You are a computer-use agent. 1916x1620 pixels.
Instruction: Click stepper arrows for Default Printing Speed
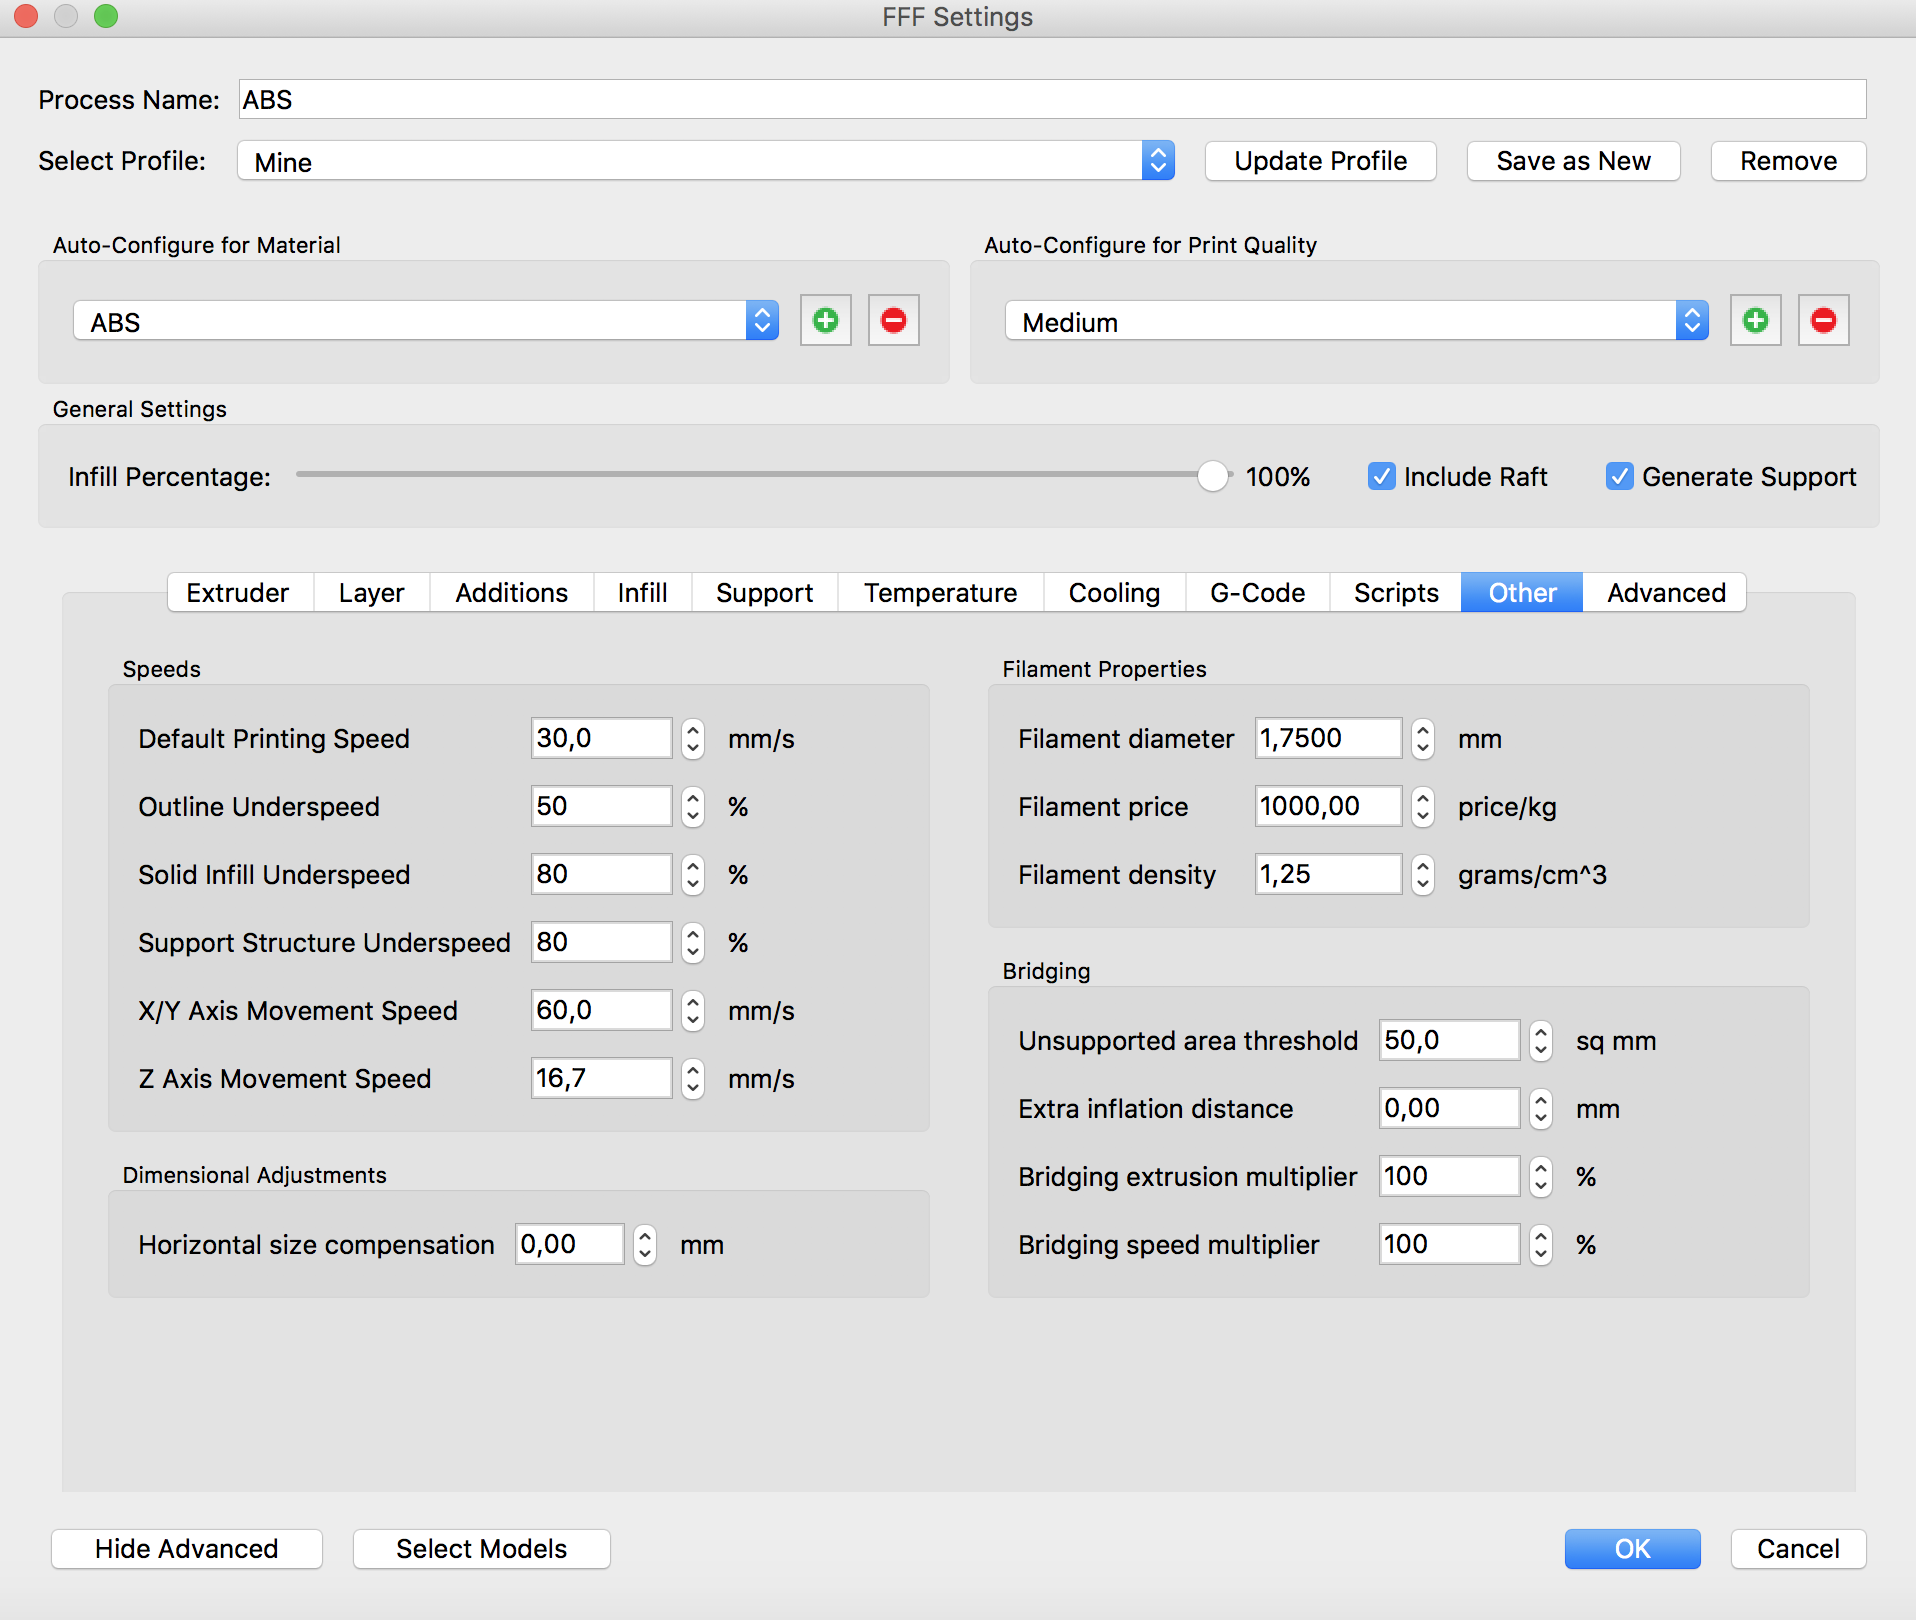(692, 739)
